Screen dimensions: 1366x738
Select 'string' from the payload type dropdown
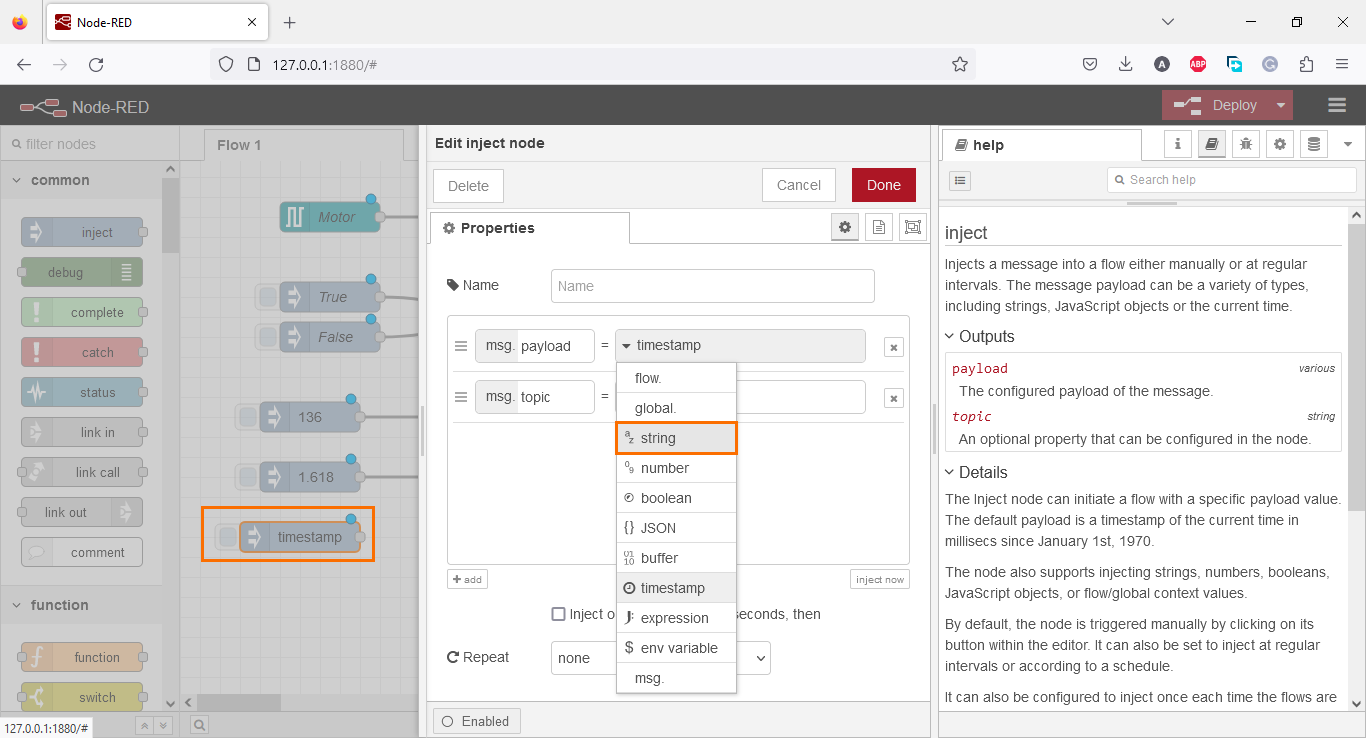pos(676,437)
